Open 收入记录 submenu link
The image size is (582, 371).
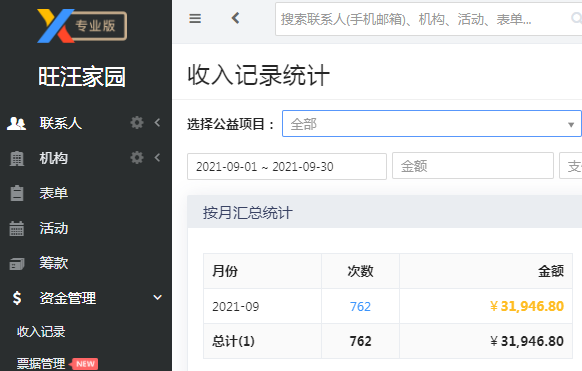point(41,331)
